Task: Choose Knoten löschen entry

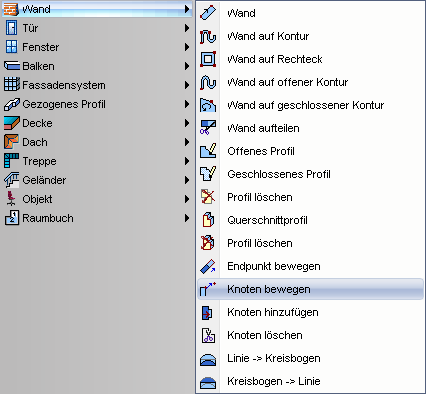Action: [310, 335]
